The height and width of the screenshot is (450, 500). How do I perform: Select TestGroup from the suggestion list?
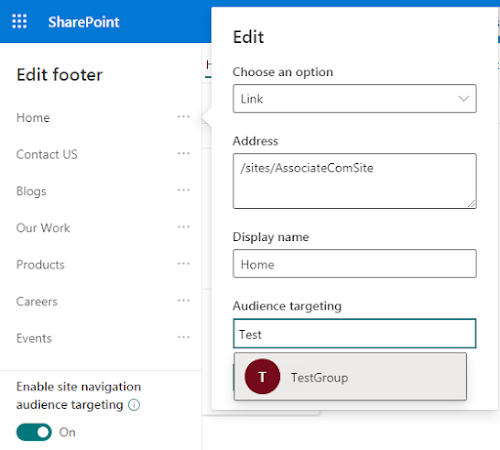(350, 377)
